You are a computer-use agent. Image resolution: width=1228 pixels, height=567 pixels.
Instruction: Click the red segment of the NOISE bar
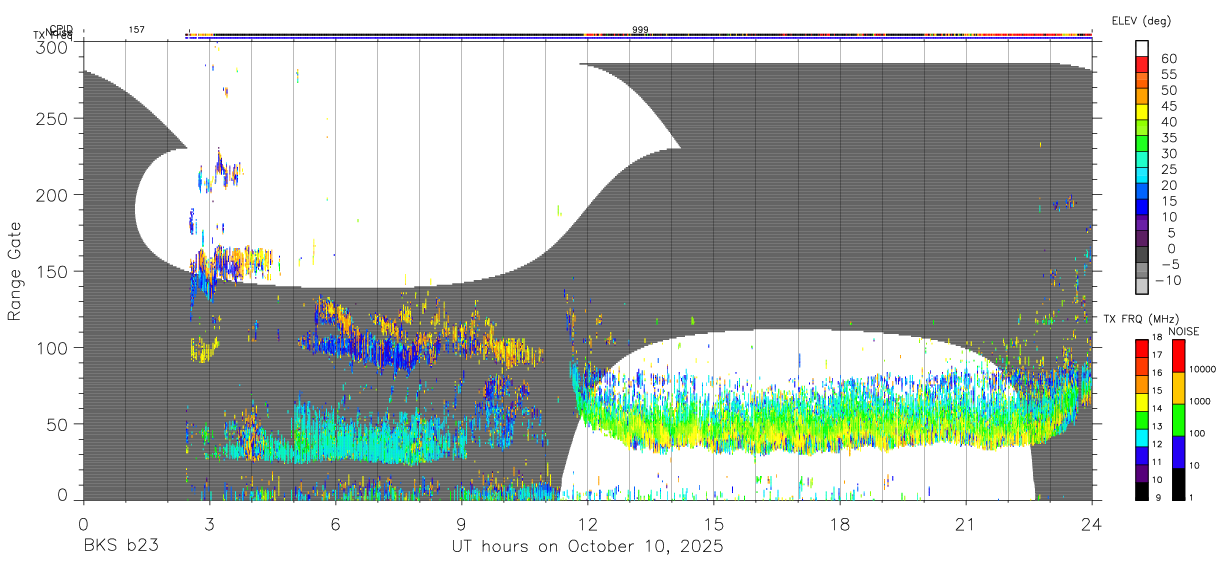pos(1178,356)
